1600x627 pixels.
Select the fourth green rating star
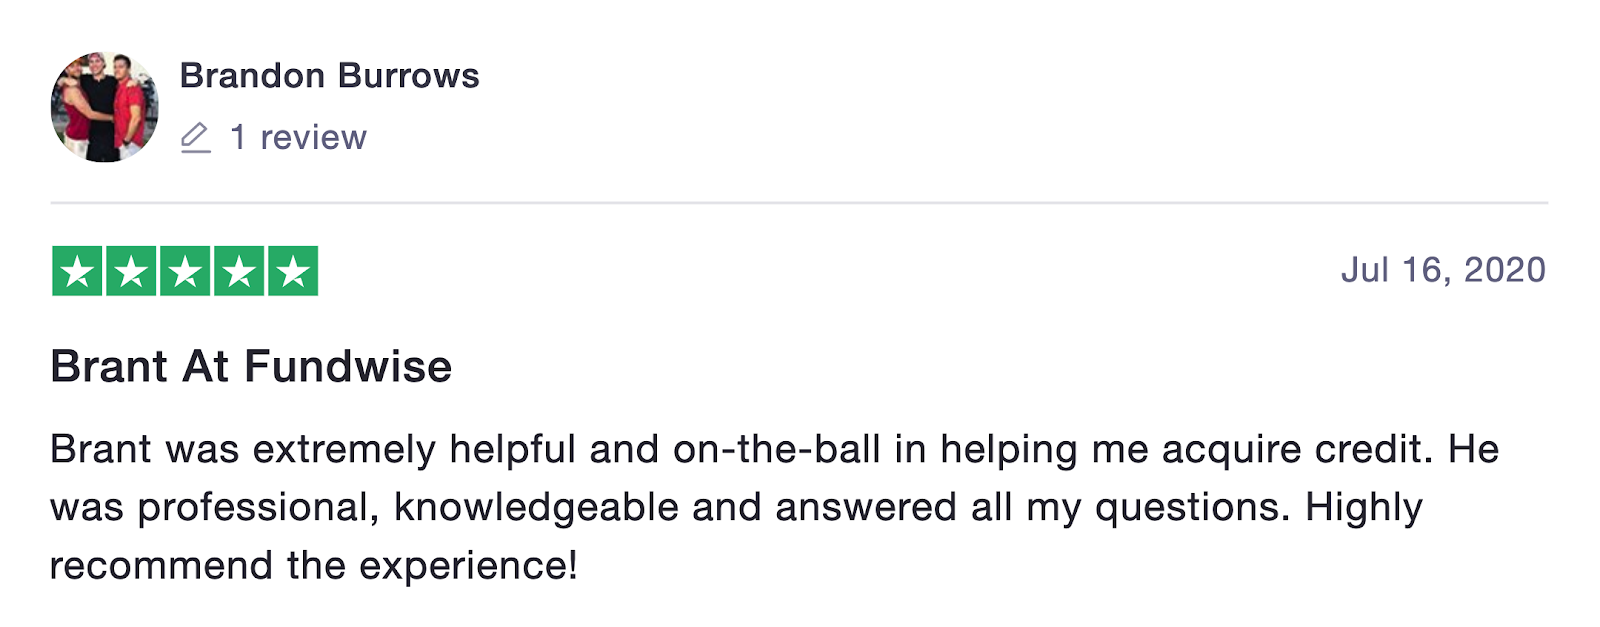pyautogui.click(x=239, y=271)
